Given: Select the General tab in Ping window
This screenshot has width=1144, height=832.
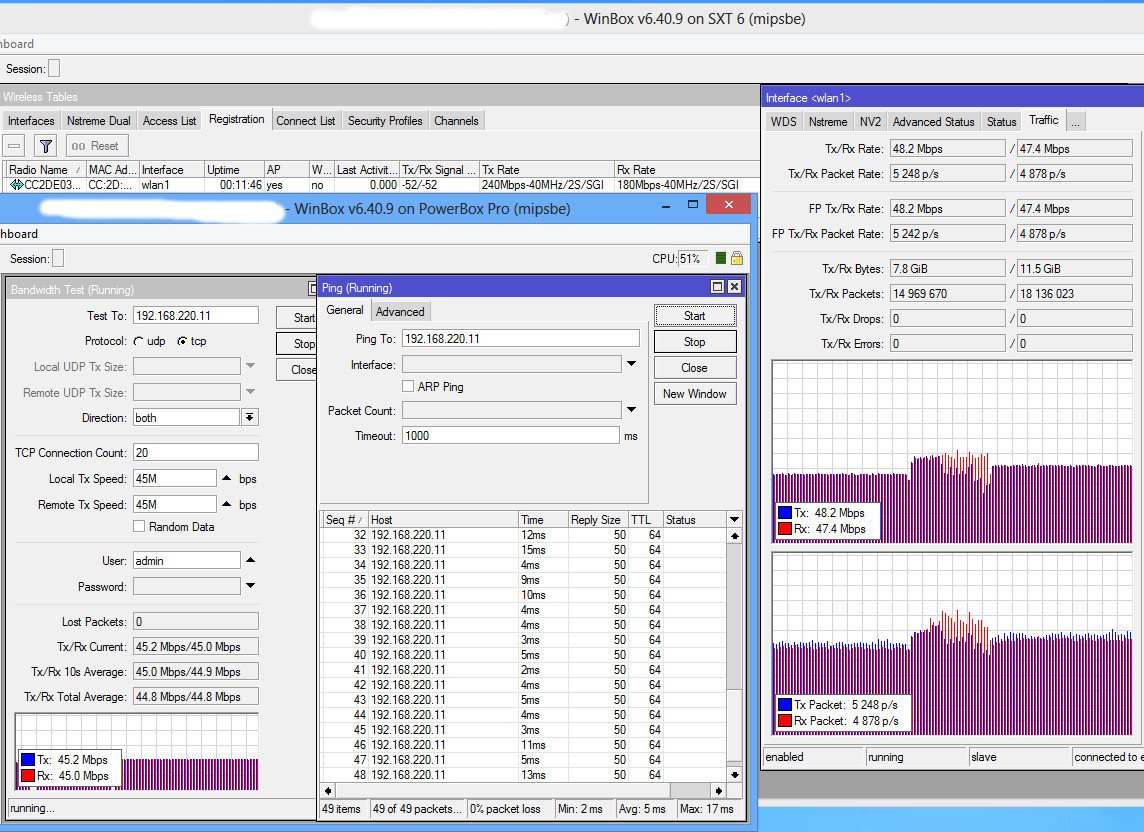Looking at the screenshot, I should [344, 310].
